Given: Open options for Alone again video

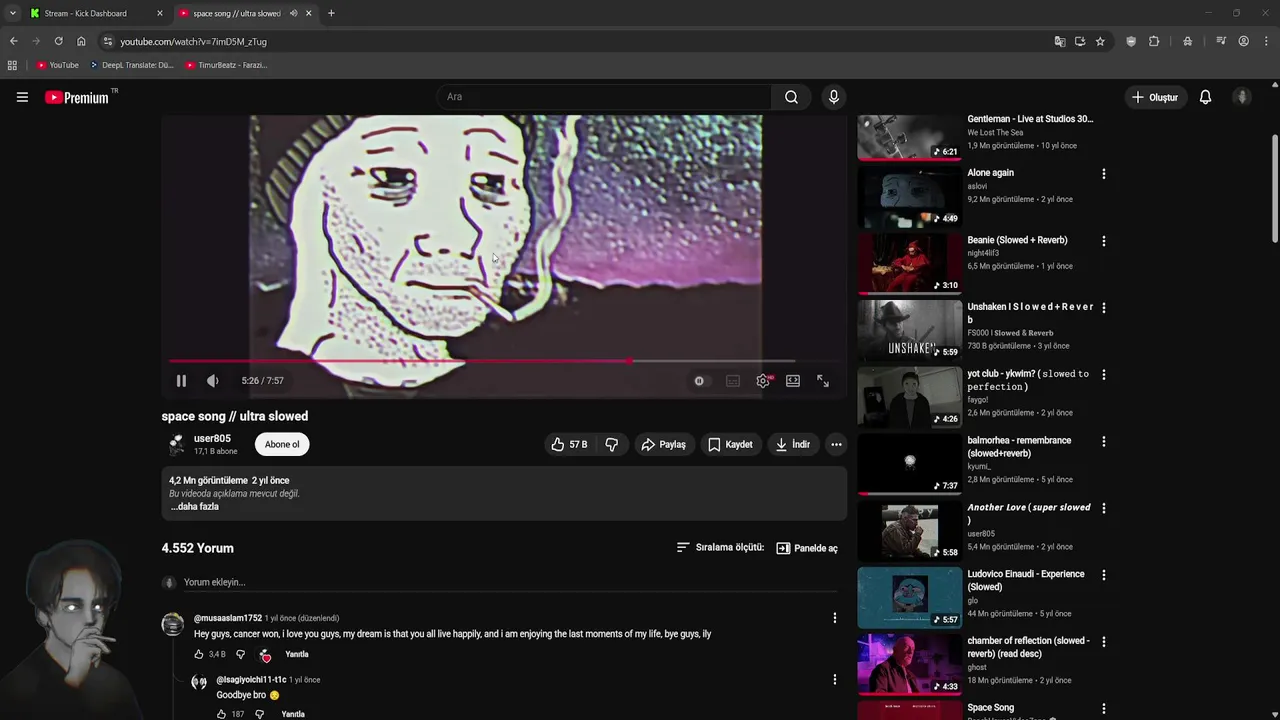Looking at the screenshot, I should click(x=1104, y=174).
